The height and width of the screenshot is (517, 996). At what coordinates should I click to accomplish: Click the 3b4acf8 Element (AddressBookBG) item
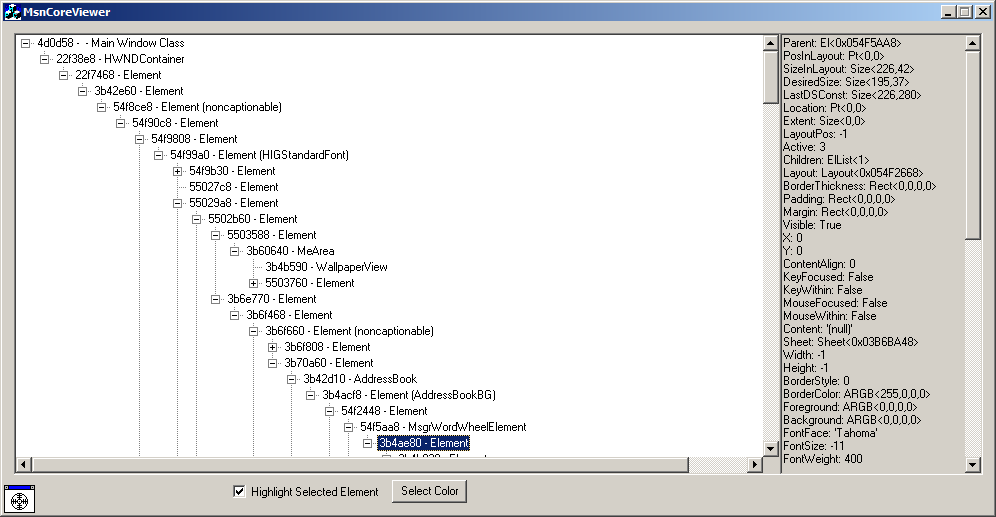pyautogui.click(x=409, y=395)
